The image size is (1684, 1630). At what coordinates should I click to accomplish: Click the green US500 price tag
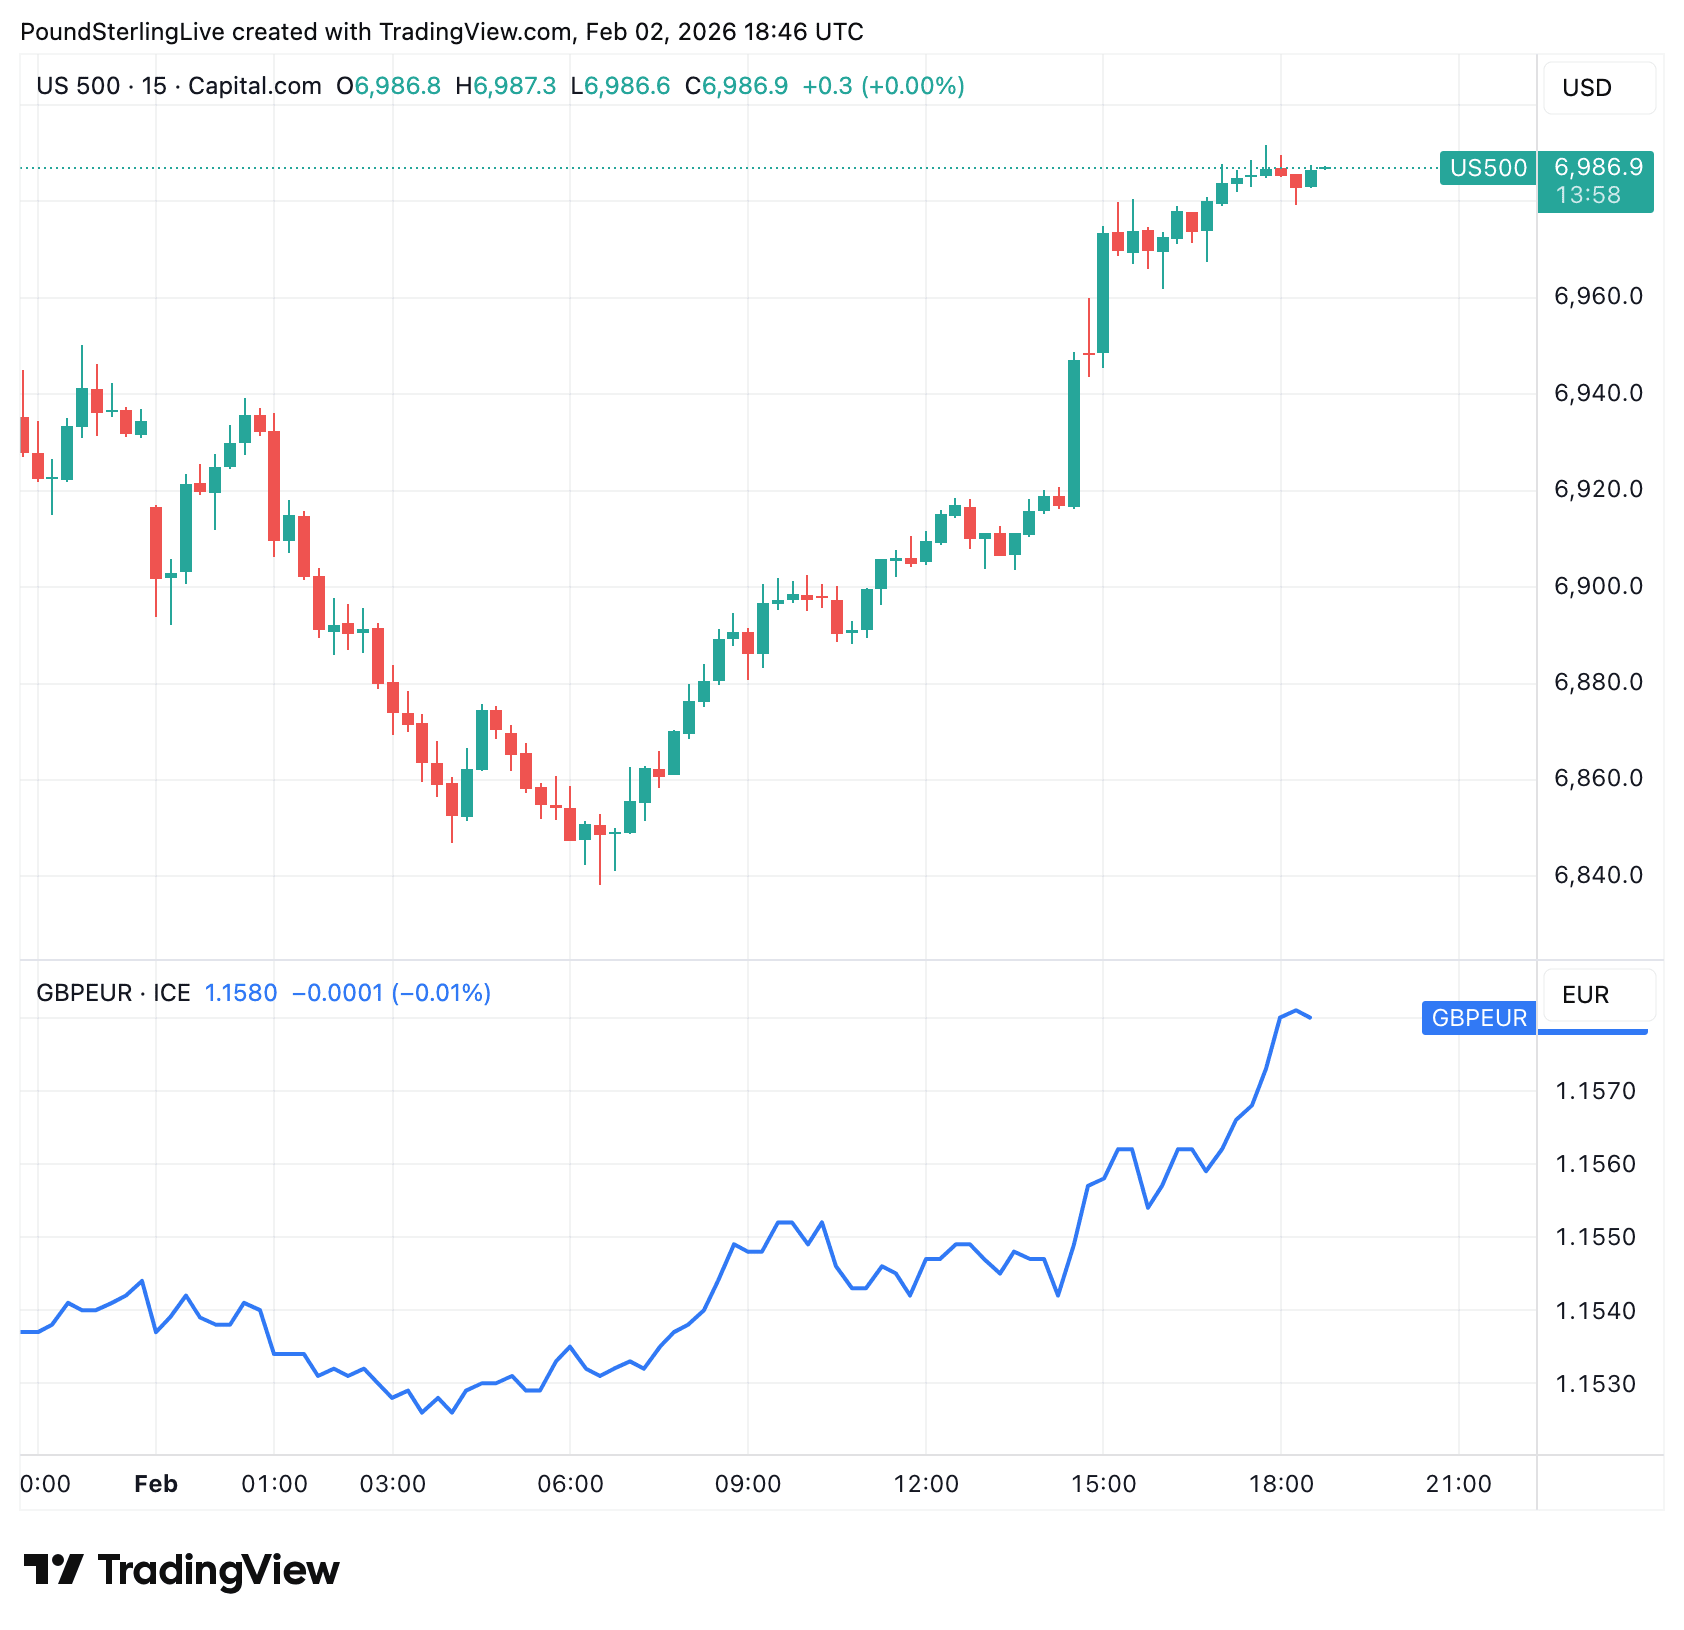(x=1488, y=168)
